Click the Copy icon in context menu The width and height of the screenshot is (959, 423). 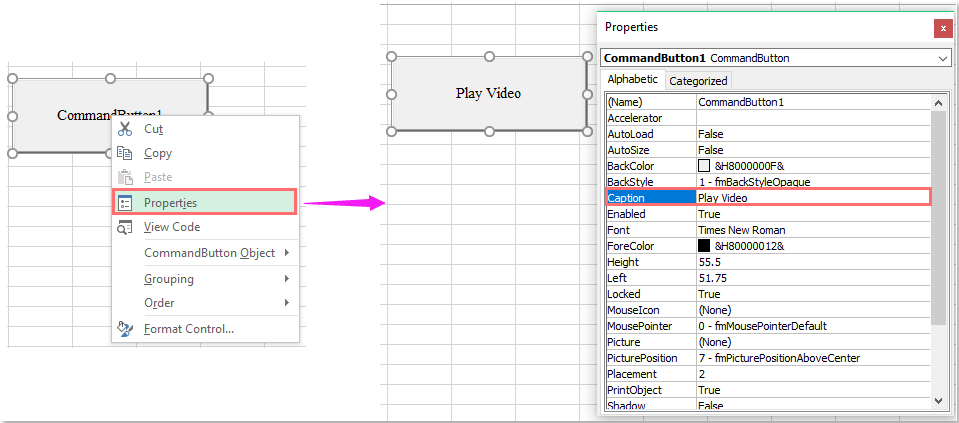point(125,153)
